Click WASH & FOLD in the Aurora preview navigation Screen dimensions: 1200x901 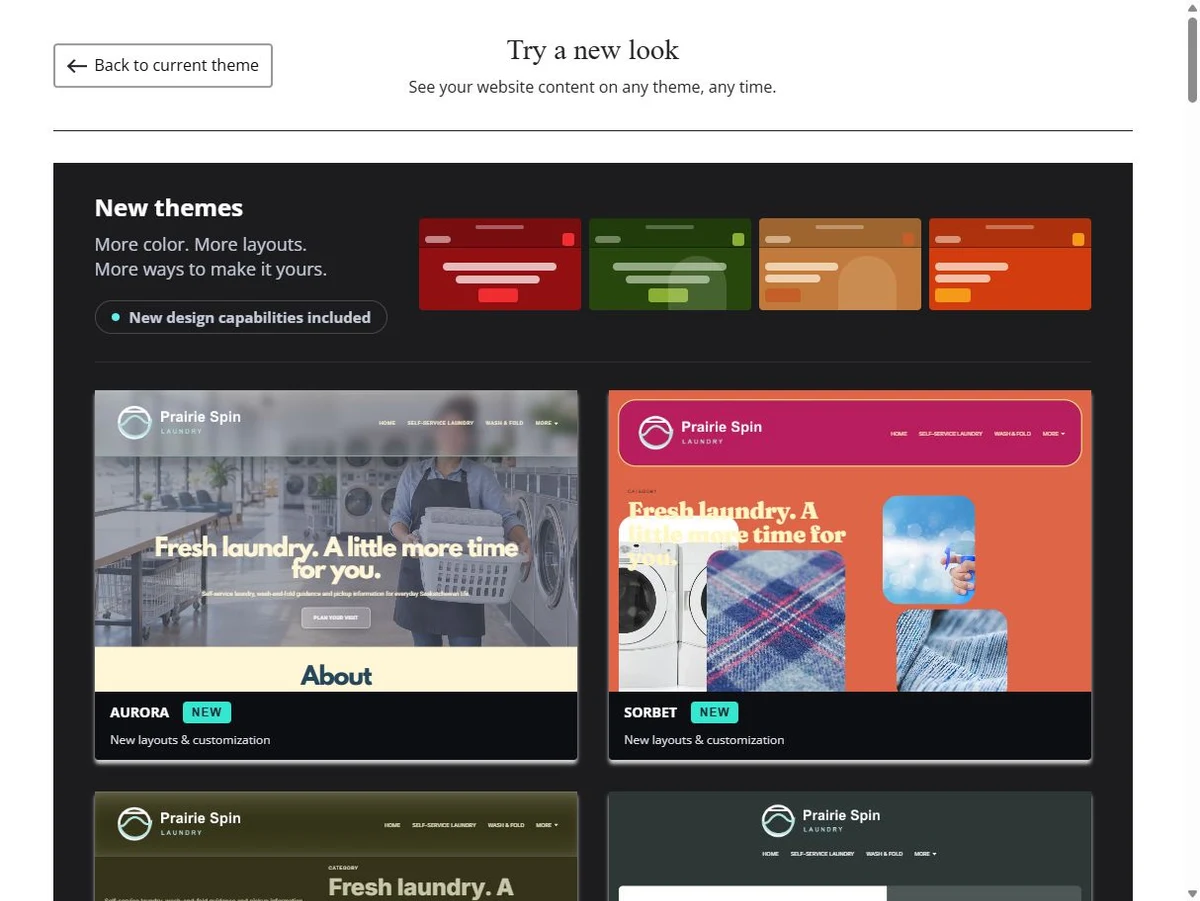504,423
